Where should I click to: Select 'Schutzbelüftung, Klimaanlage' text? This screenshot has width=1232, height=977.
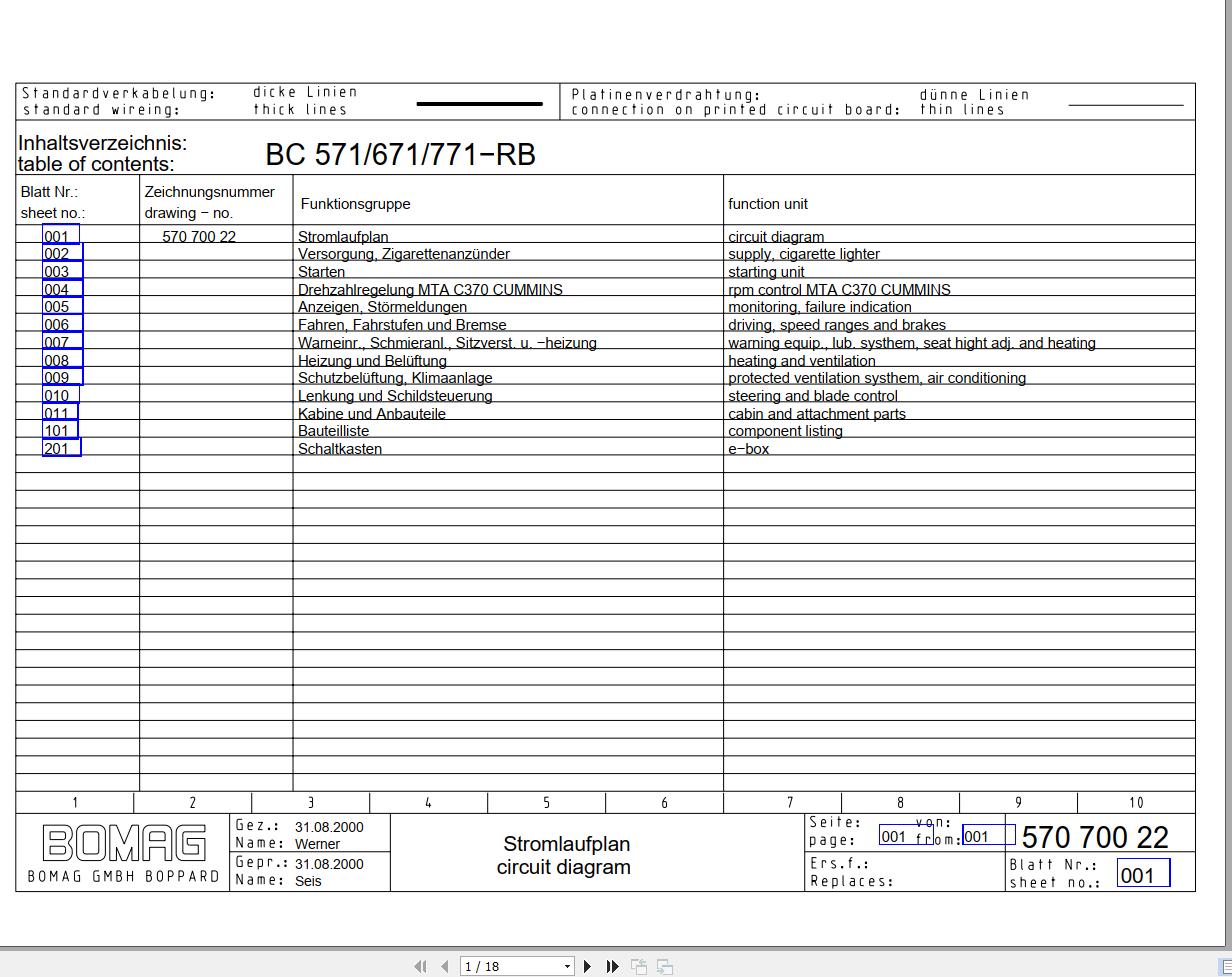395,378
